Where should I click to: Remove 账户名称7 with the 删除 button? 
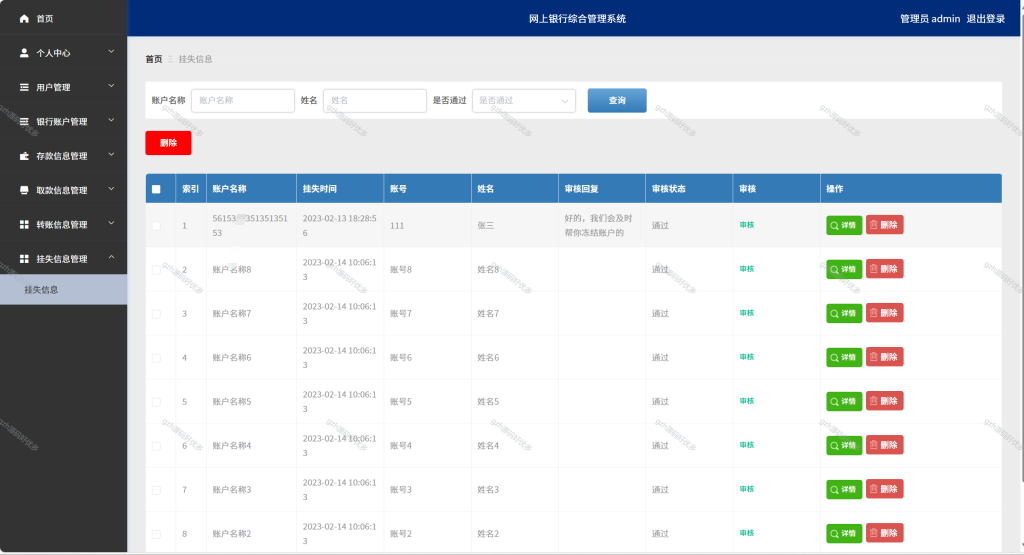coord(884,313)
